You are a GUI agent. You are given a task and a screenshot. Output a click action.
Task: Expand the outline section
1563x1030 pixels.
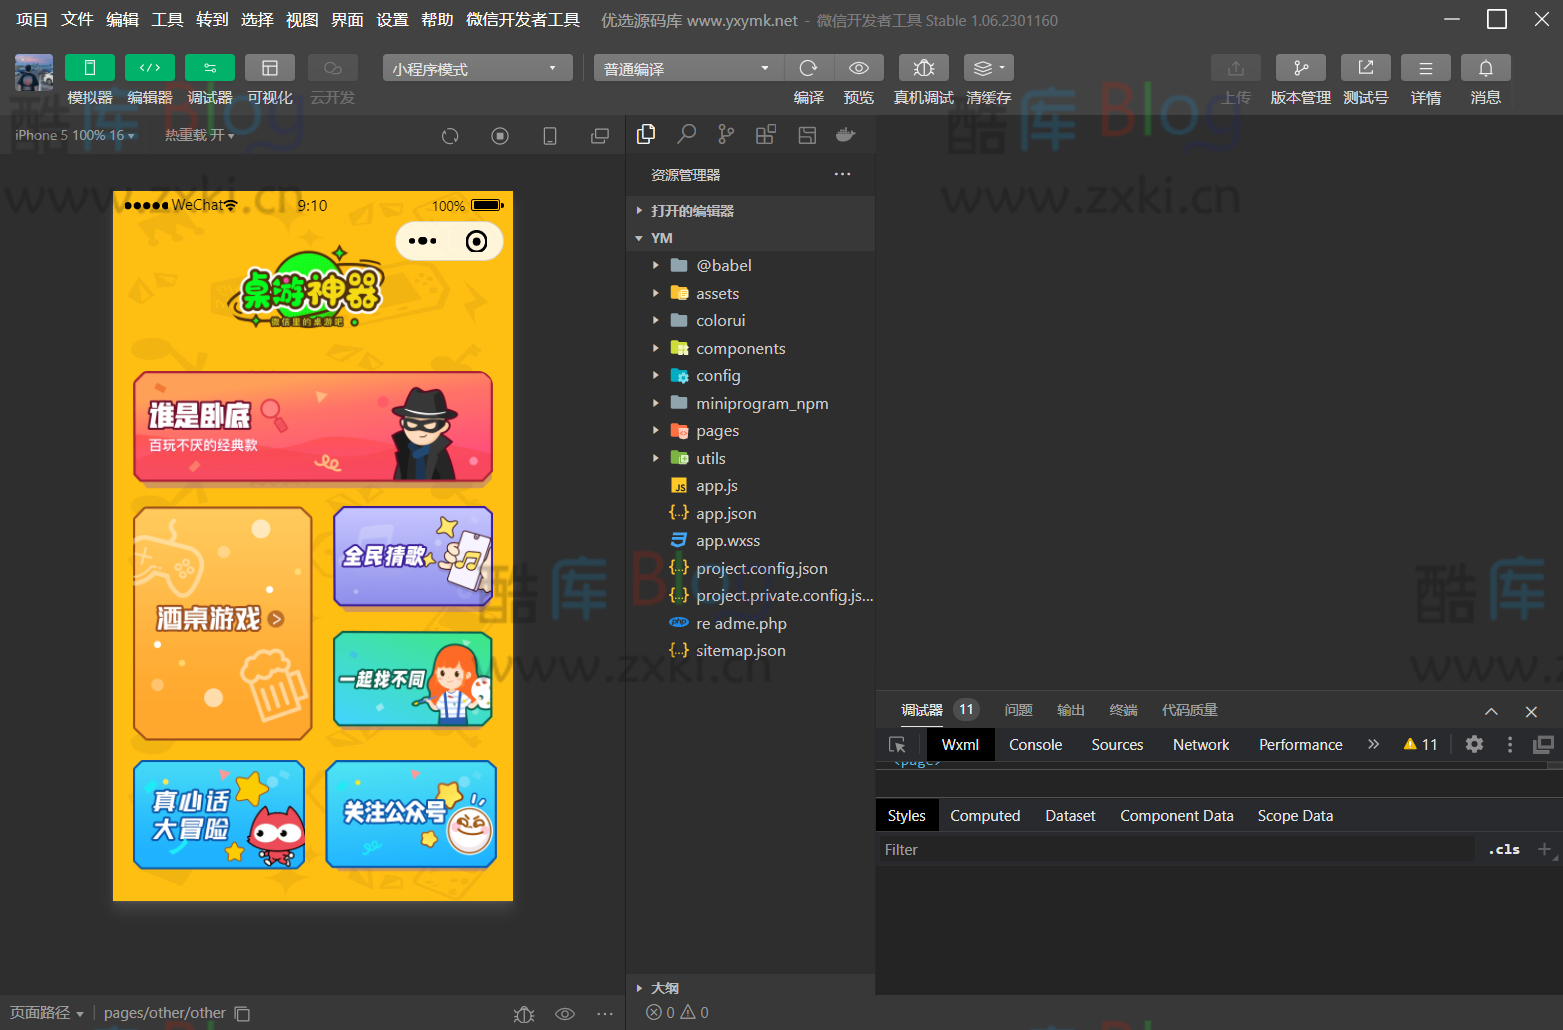pos(664,988)
